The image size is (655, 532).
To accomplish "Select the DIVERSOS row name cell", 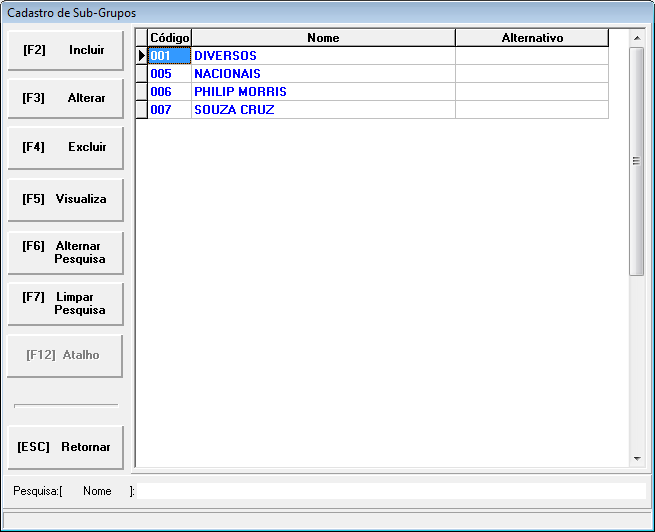I will [x=323, y=56].
